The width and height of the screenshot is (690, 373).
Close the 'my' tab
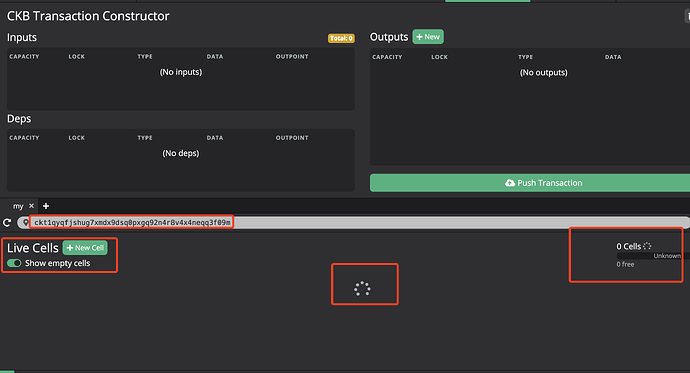click(31, 205)
